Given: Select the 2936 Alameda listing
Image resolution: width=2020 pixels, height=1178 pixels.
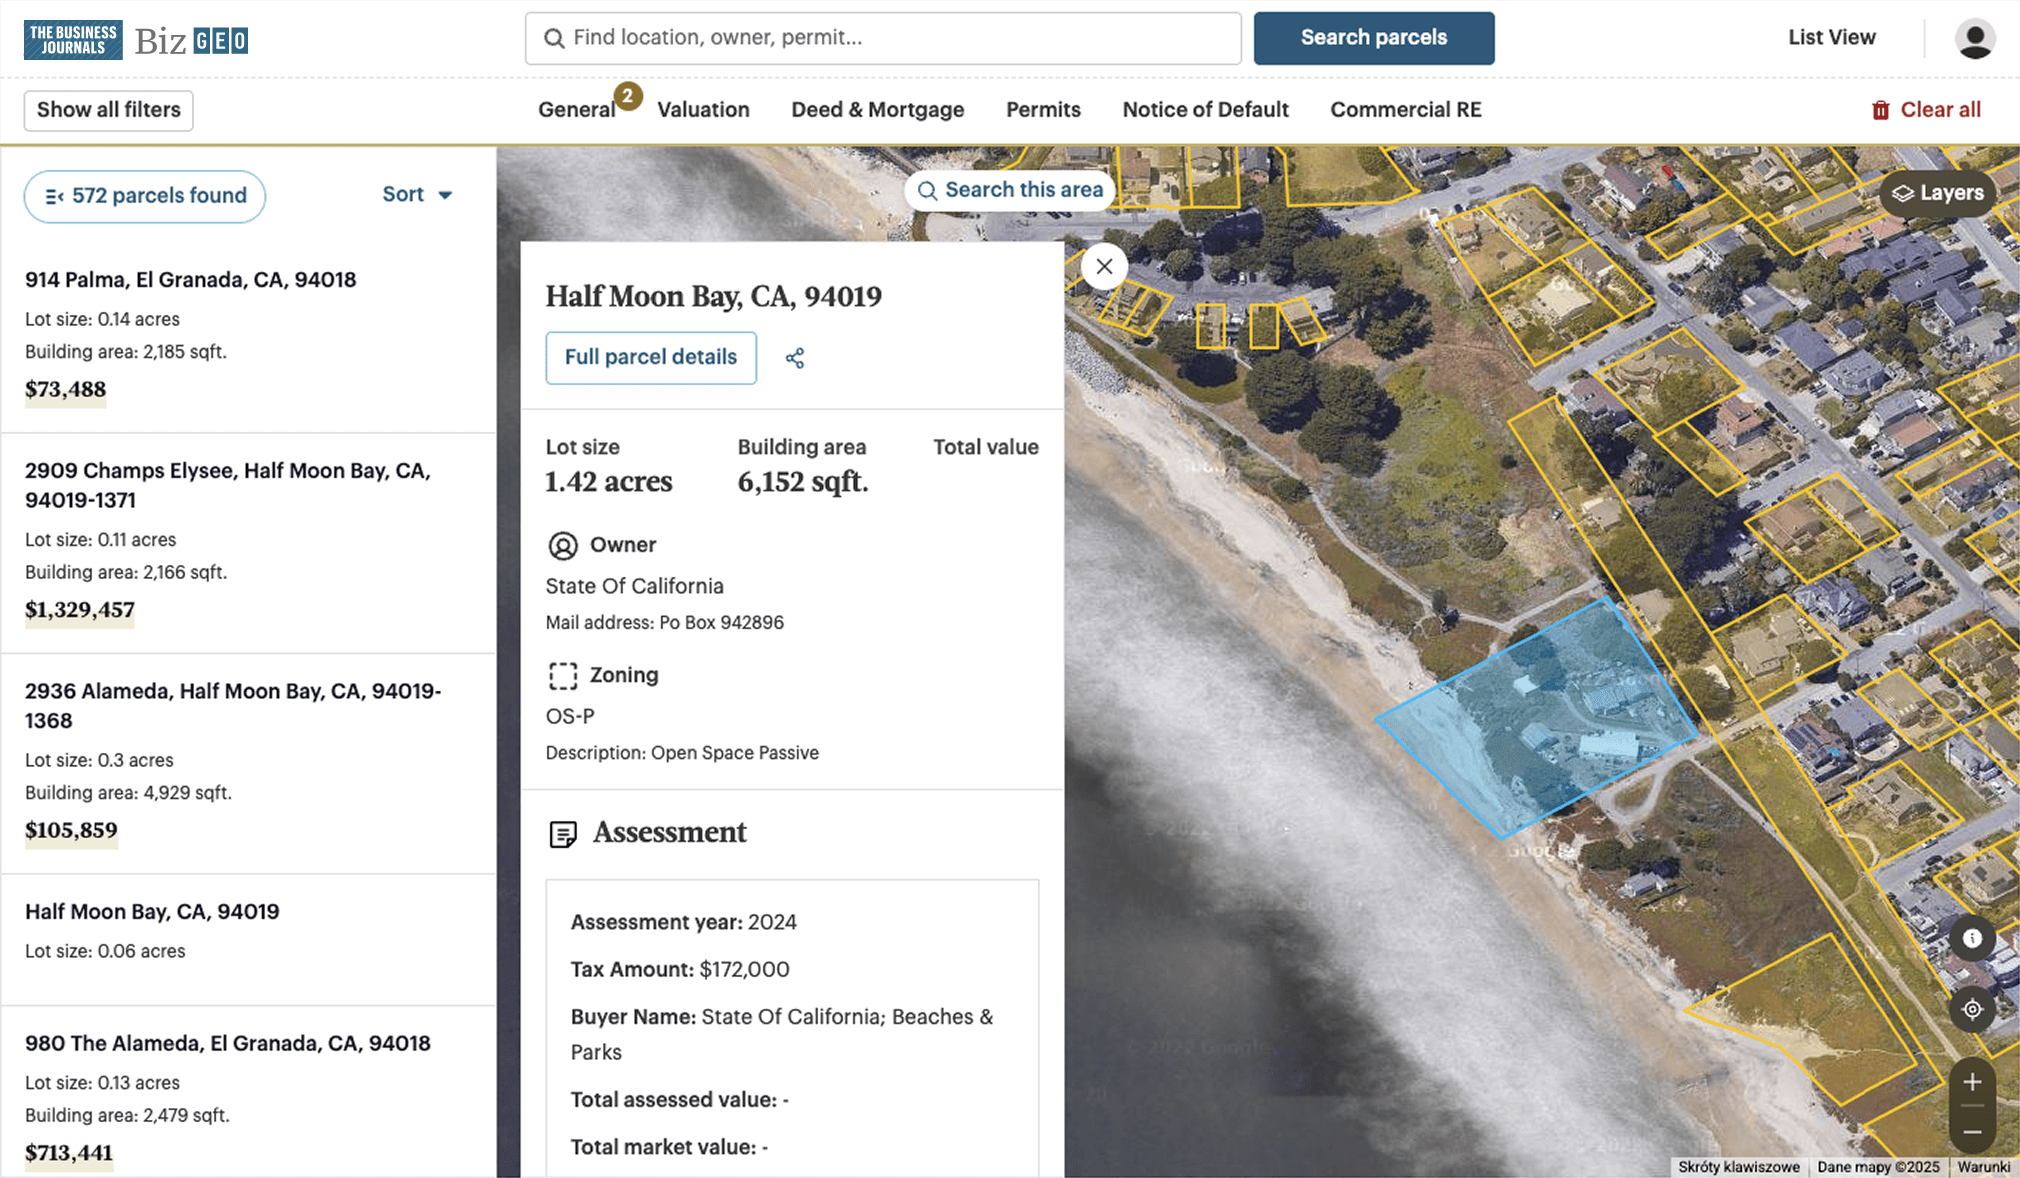Looking at the screenshot, I should click(248, 764).
